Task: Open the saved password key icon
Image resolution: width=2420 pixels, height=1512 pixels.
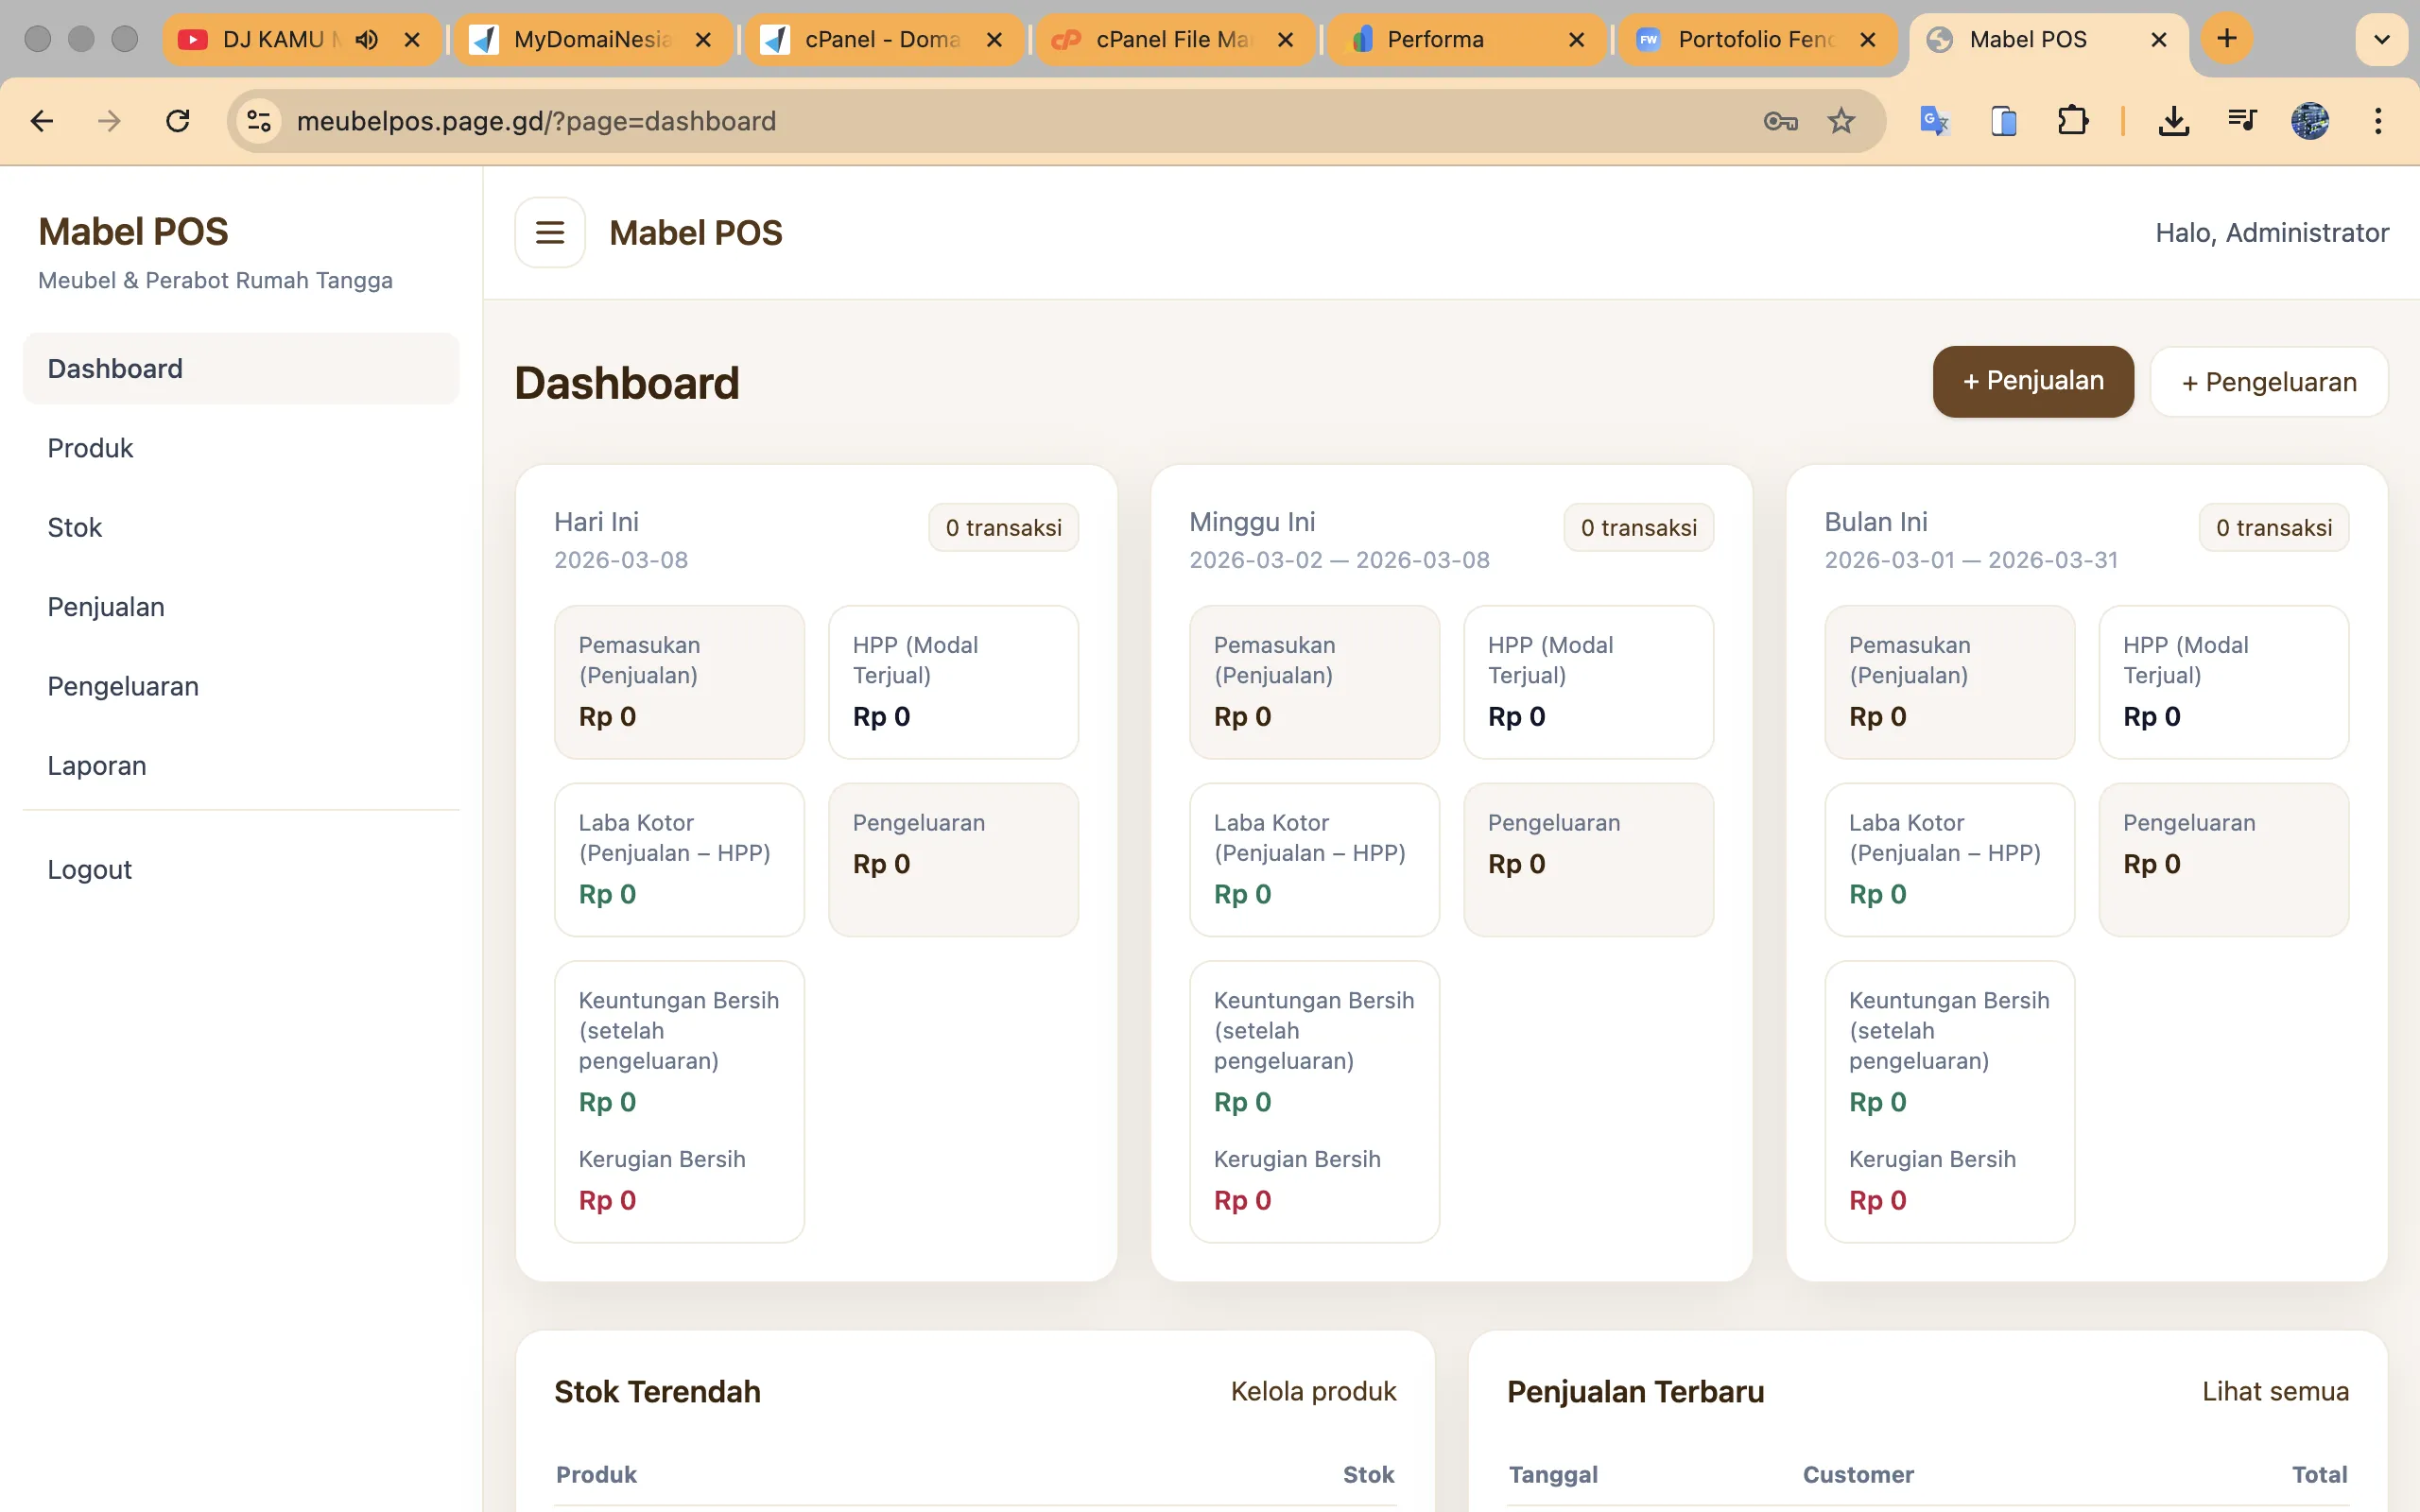Action: click(1780, 121)
